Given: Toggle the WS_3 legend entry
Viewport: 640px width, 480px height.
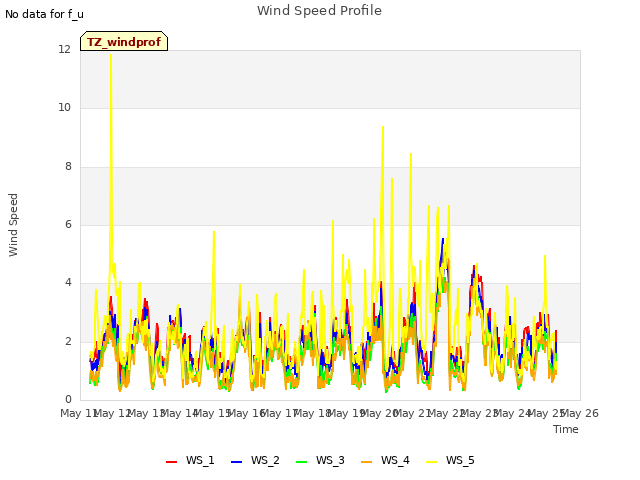Looking at the screenshot, I should coord(320,460).
